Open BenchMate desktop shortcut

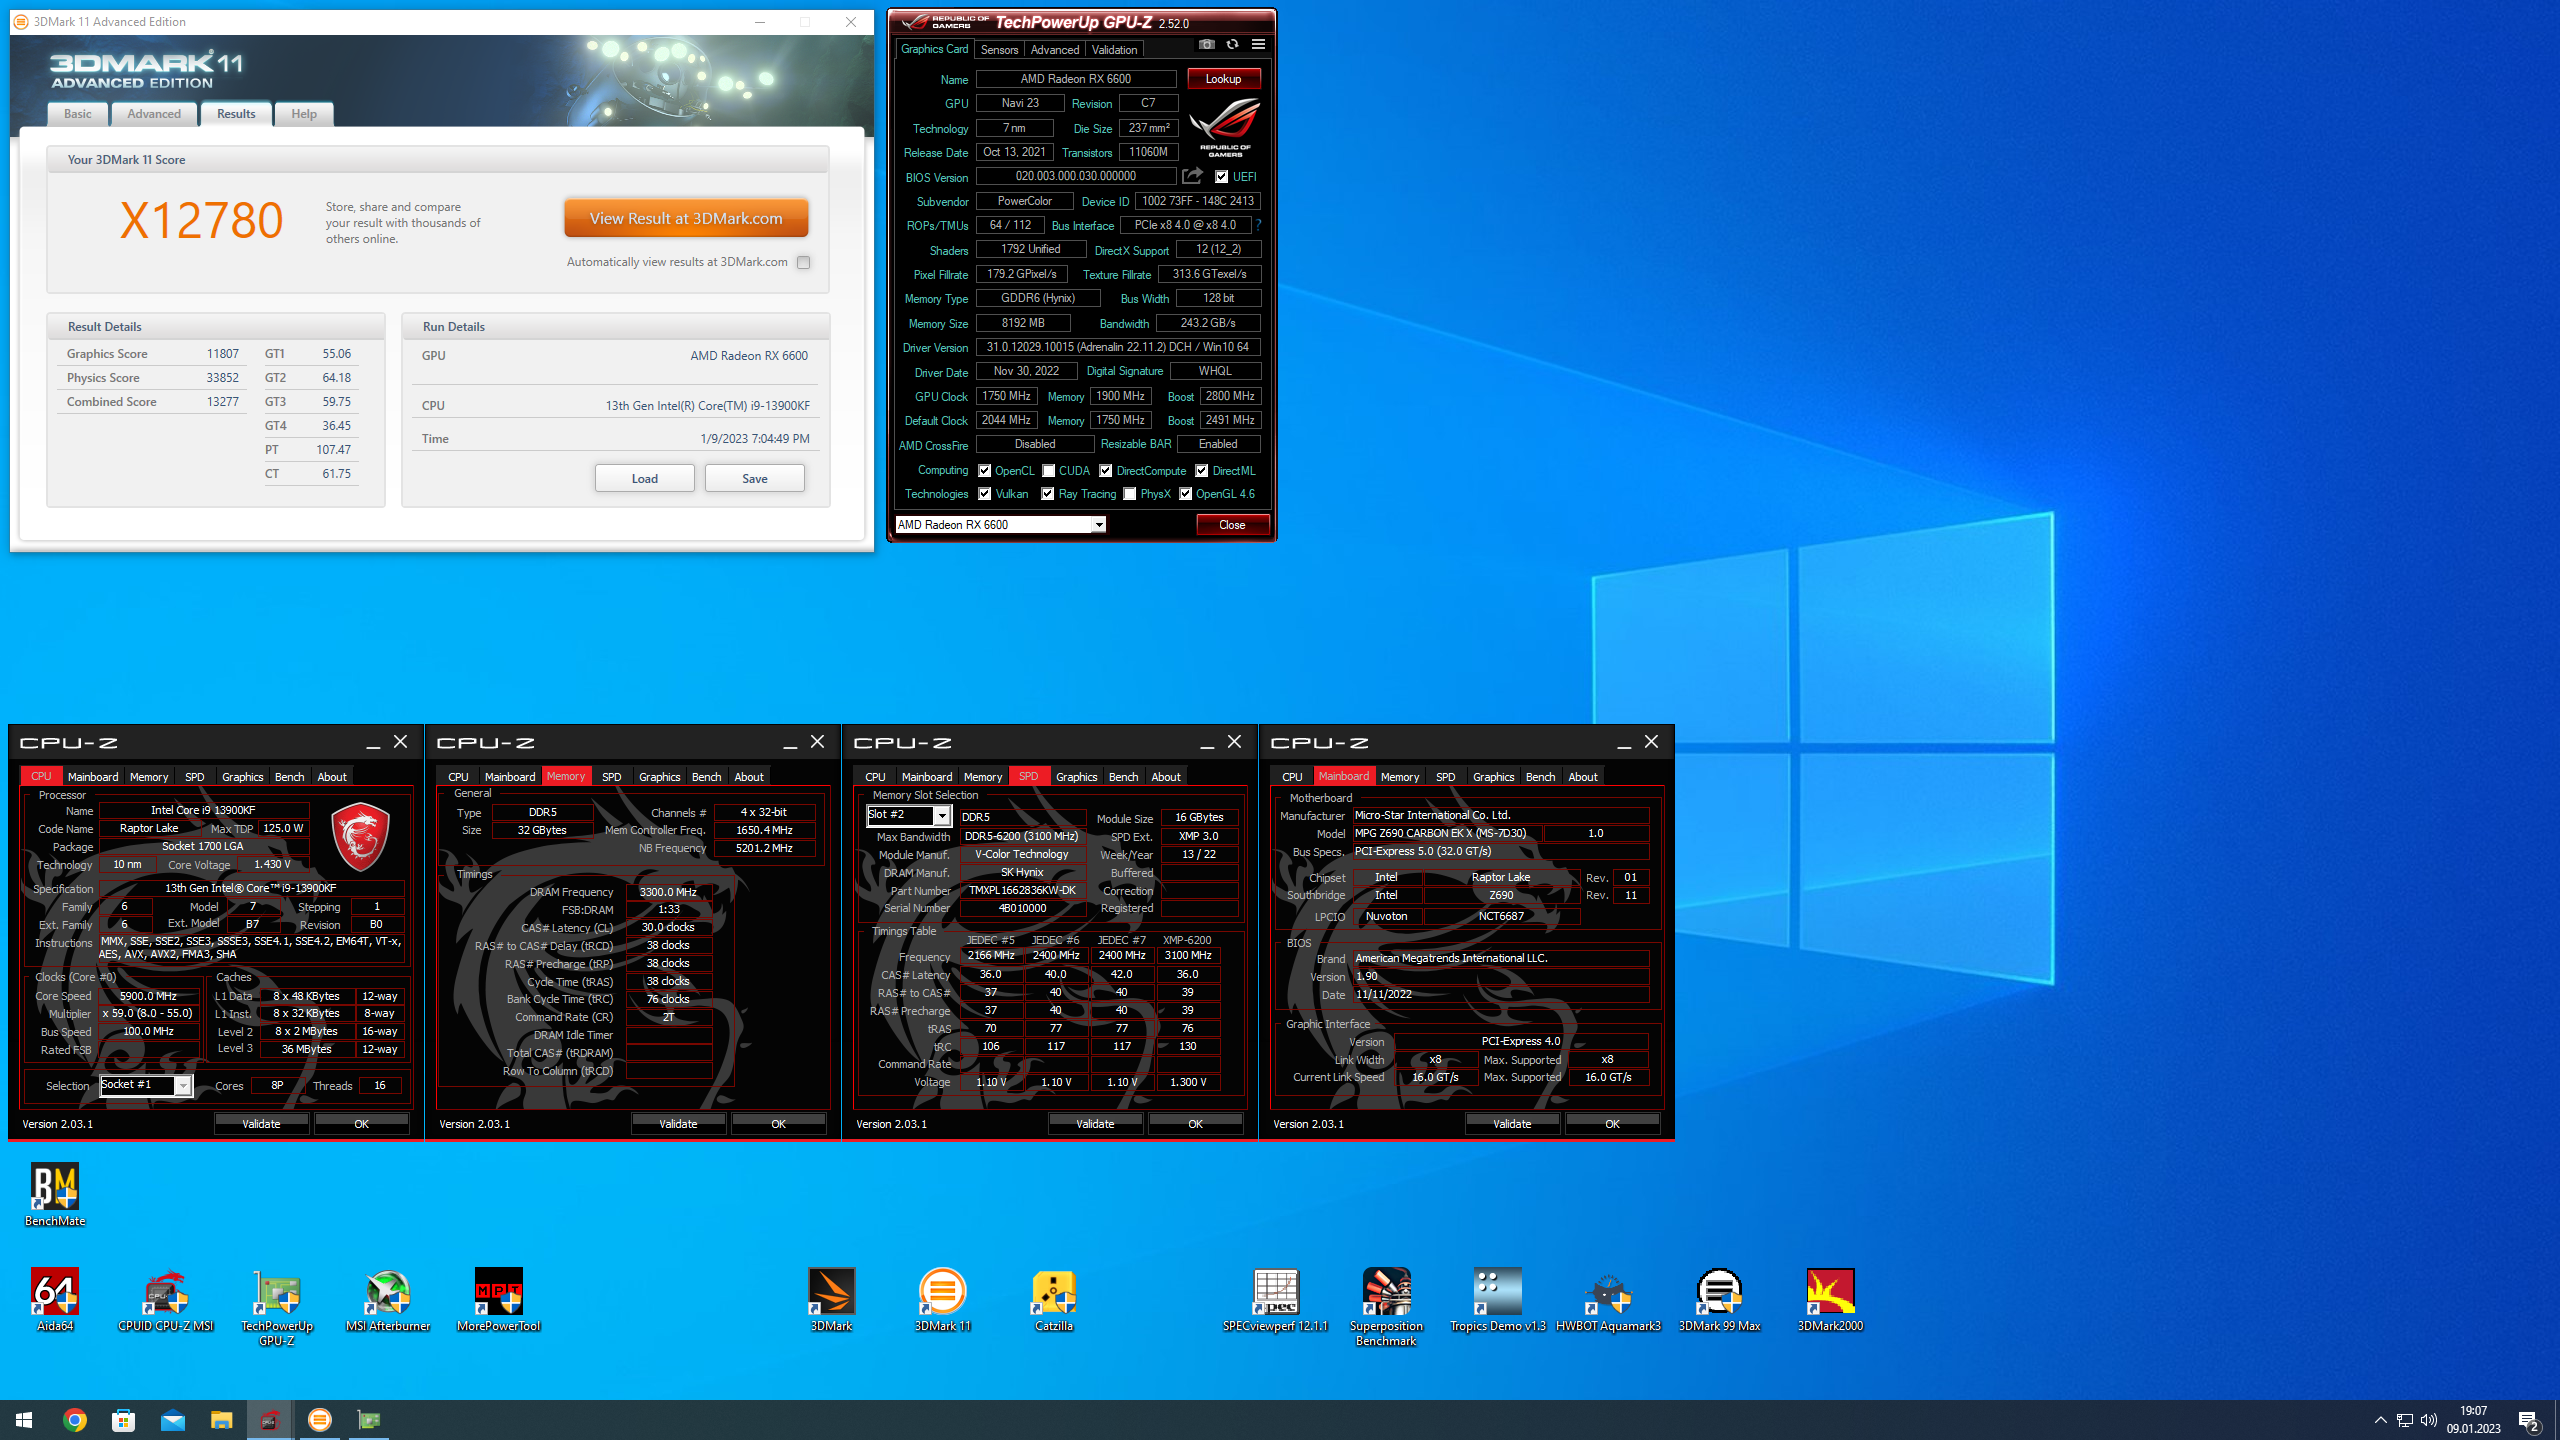coord(55,1195)
